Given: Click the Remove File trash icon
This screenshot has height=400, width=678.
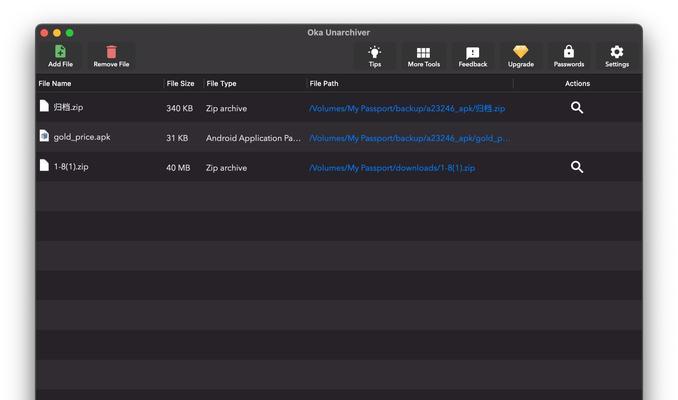Looking at the screenshot, I should (x=112, y=52).
